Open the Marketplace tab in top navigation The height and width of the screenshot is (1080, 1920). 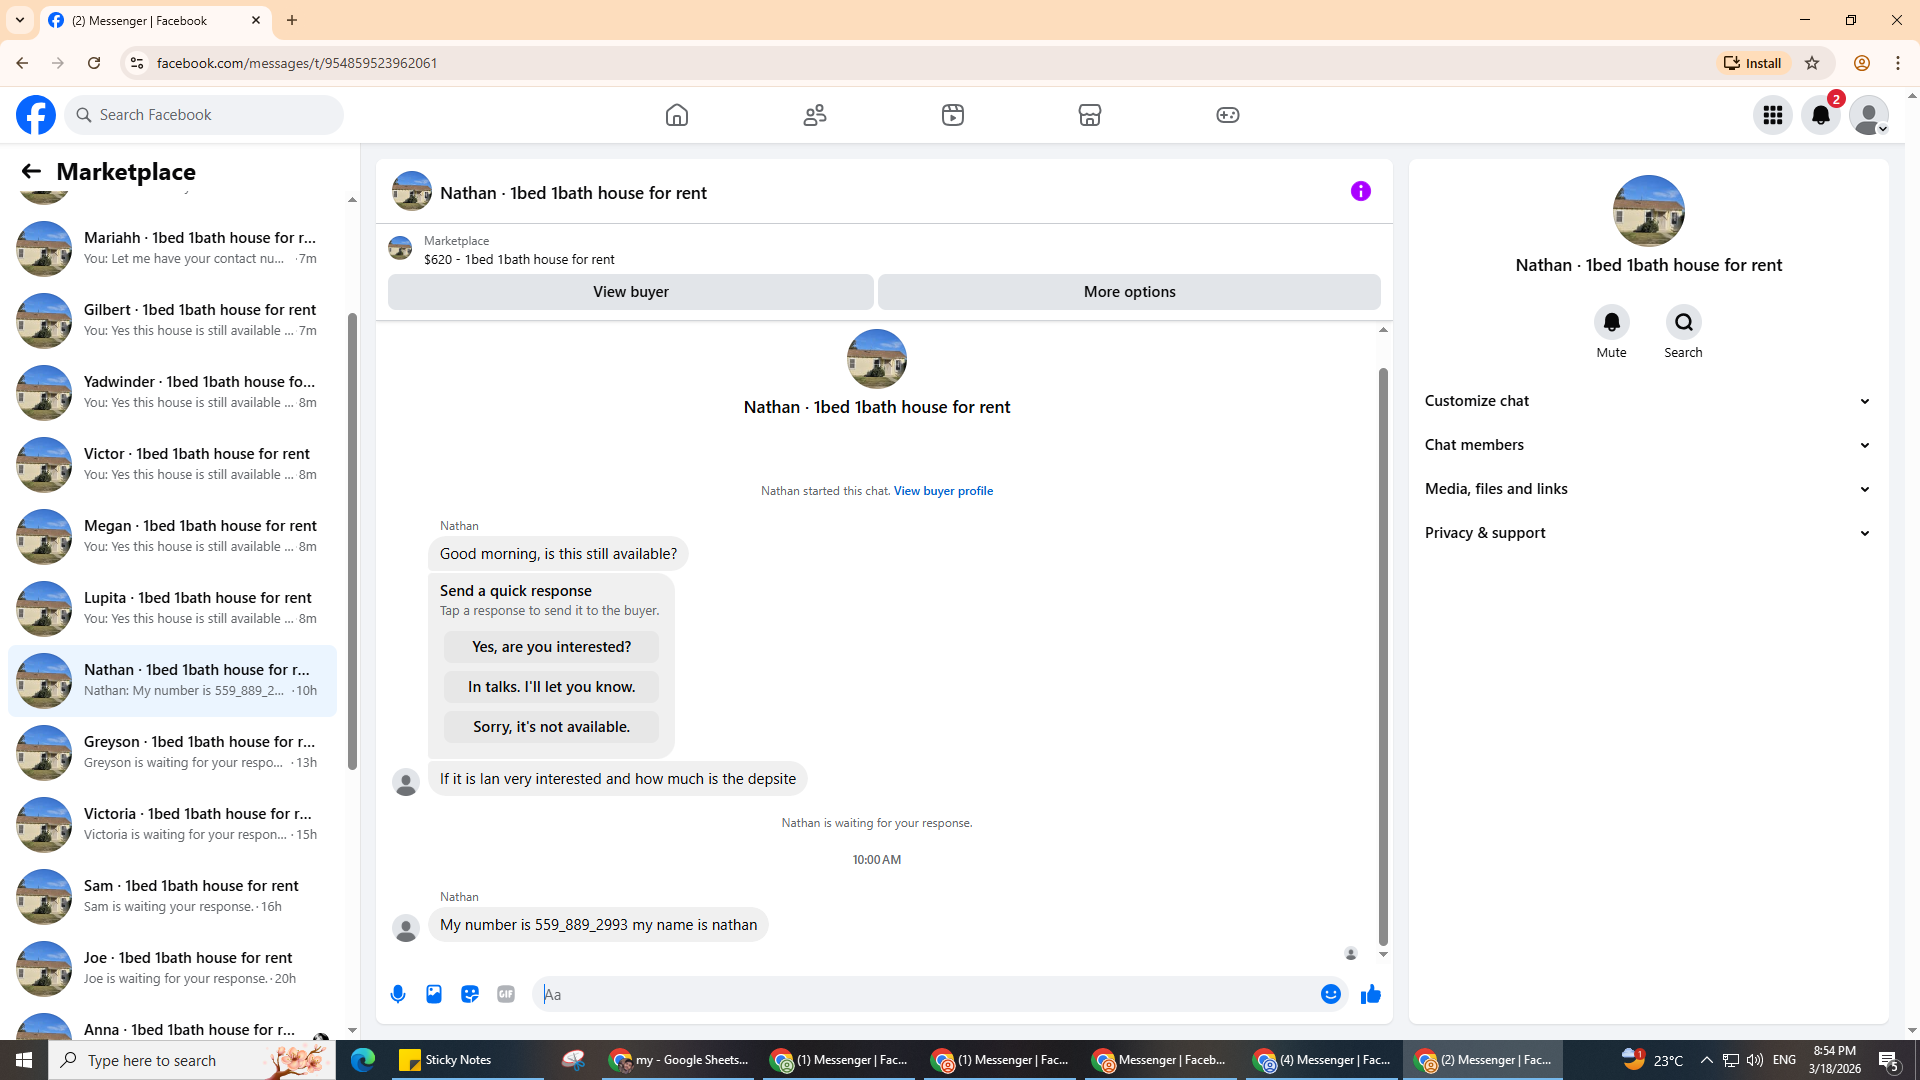pos(1090,115)
